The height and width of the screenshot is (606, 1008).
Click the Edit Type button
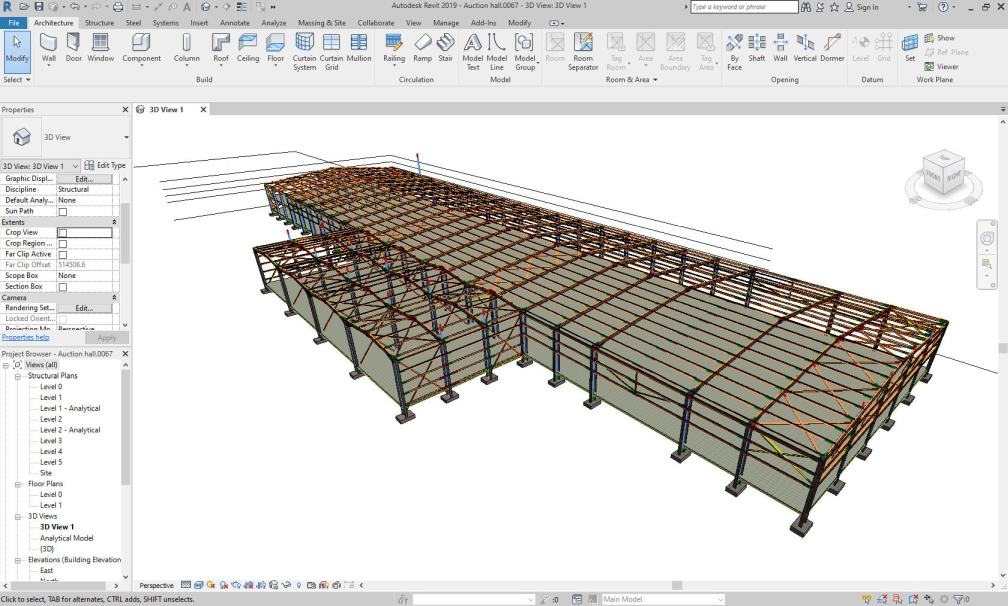click(x=105, y=165)
